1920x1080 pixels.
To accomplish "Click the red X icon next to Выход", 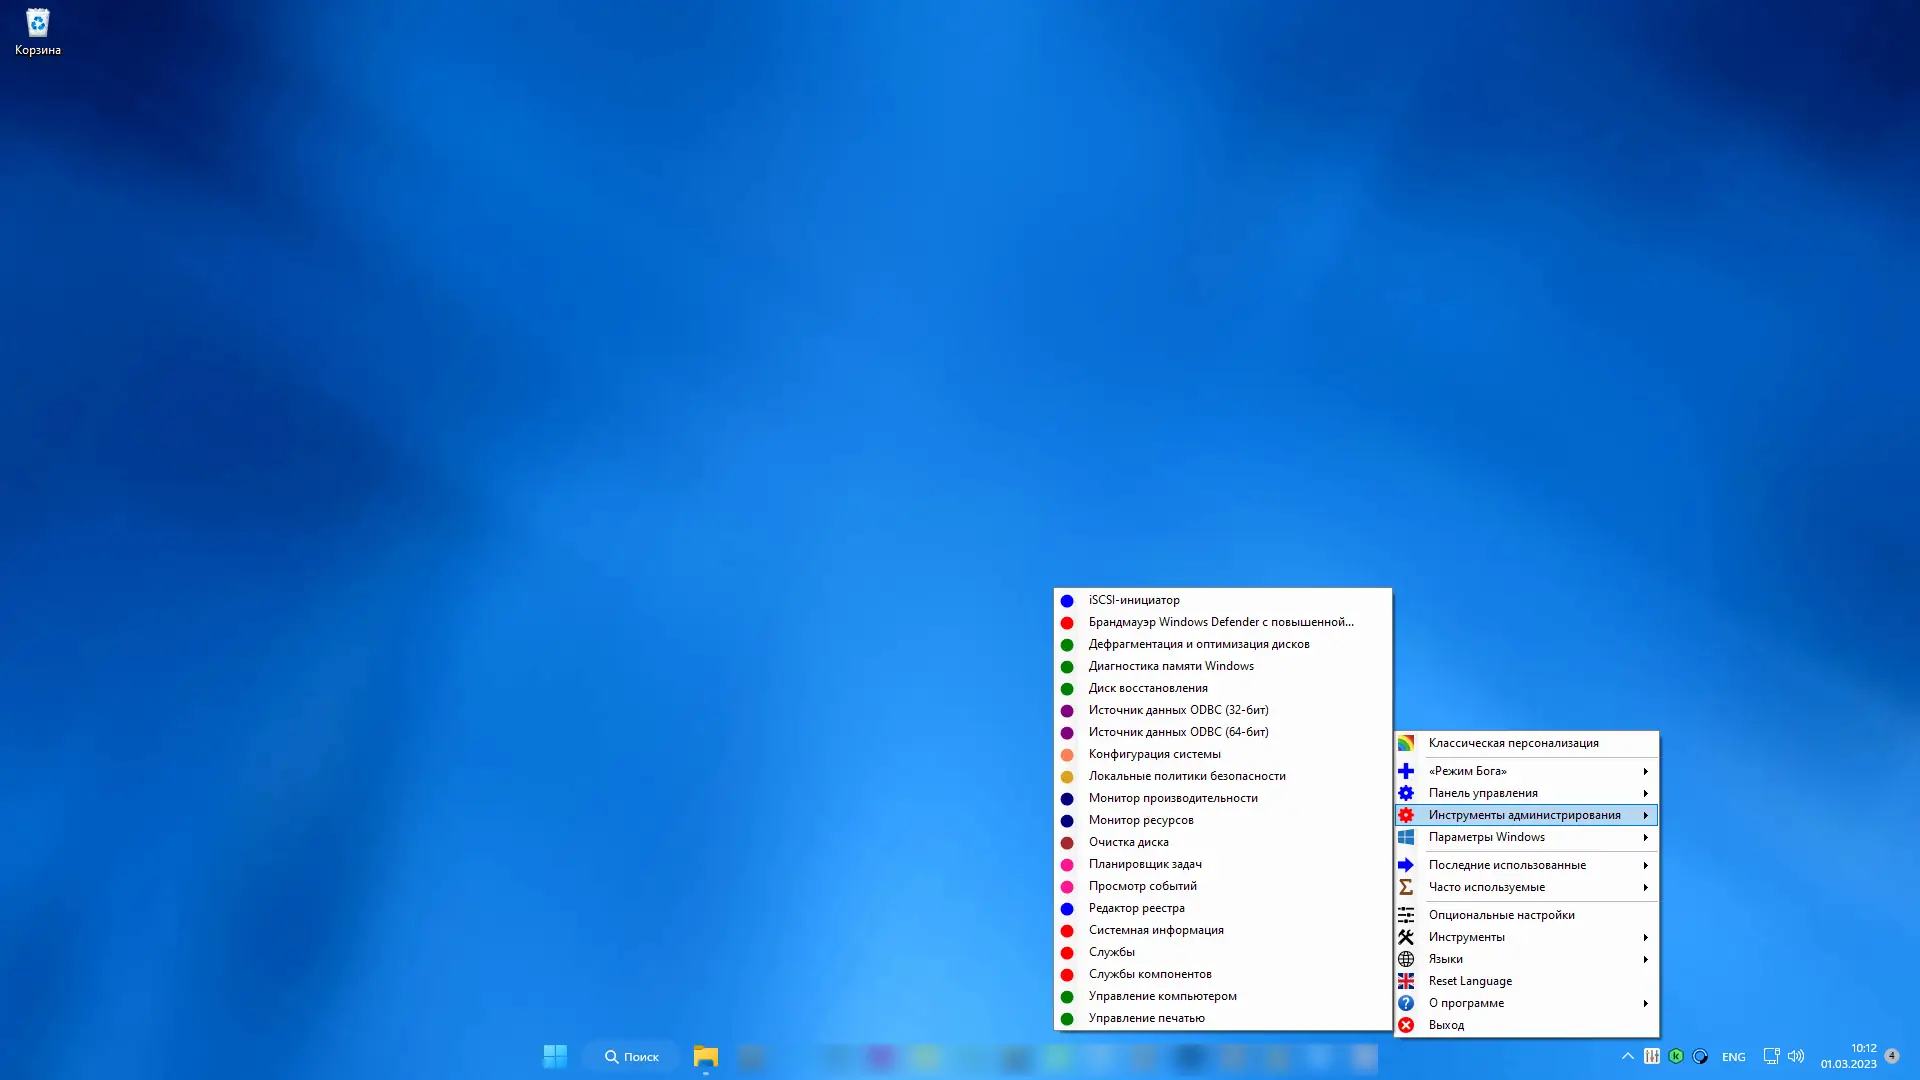I will tap(1406, 1025).
